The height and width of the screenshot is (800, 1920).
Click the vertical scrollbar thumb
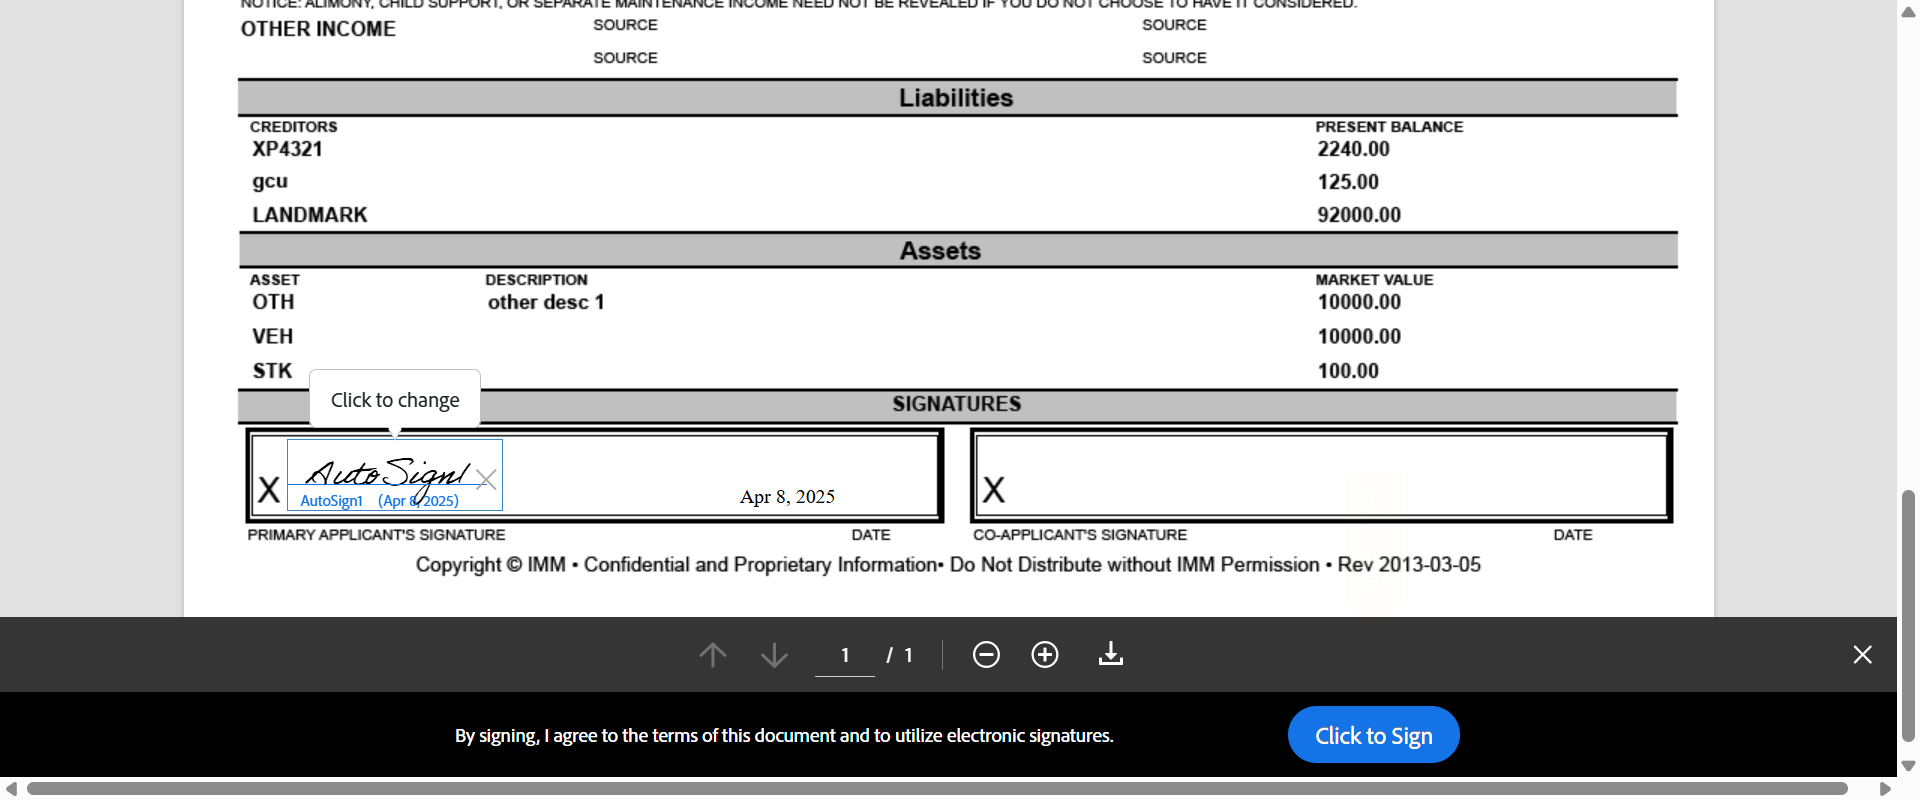click(1908, 615)
